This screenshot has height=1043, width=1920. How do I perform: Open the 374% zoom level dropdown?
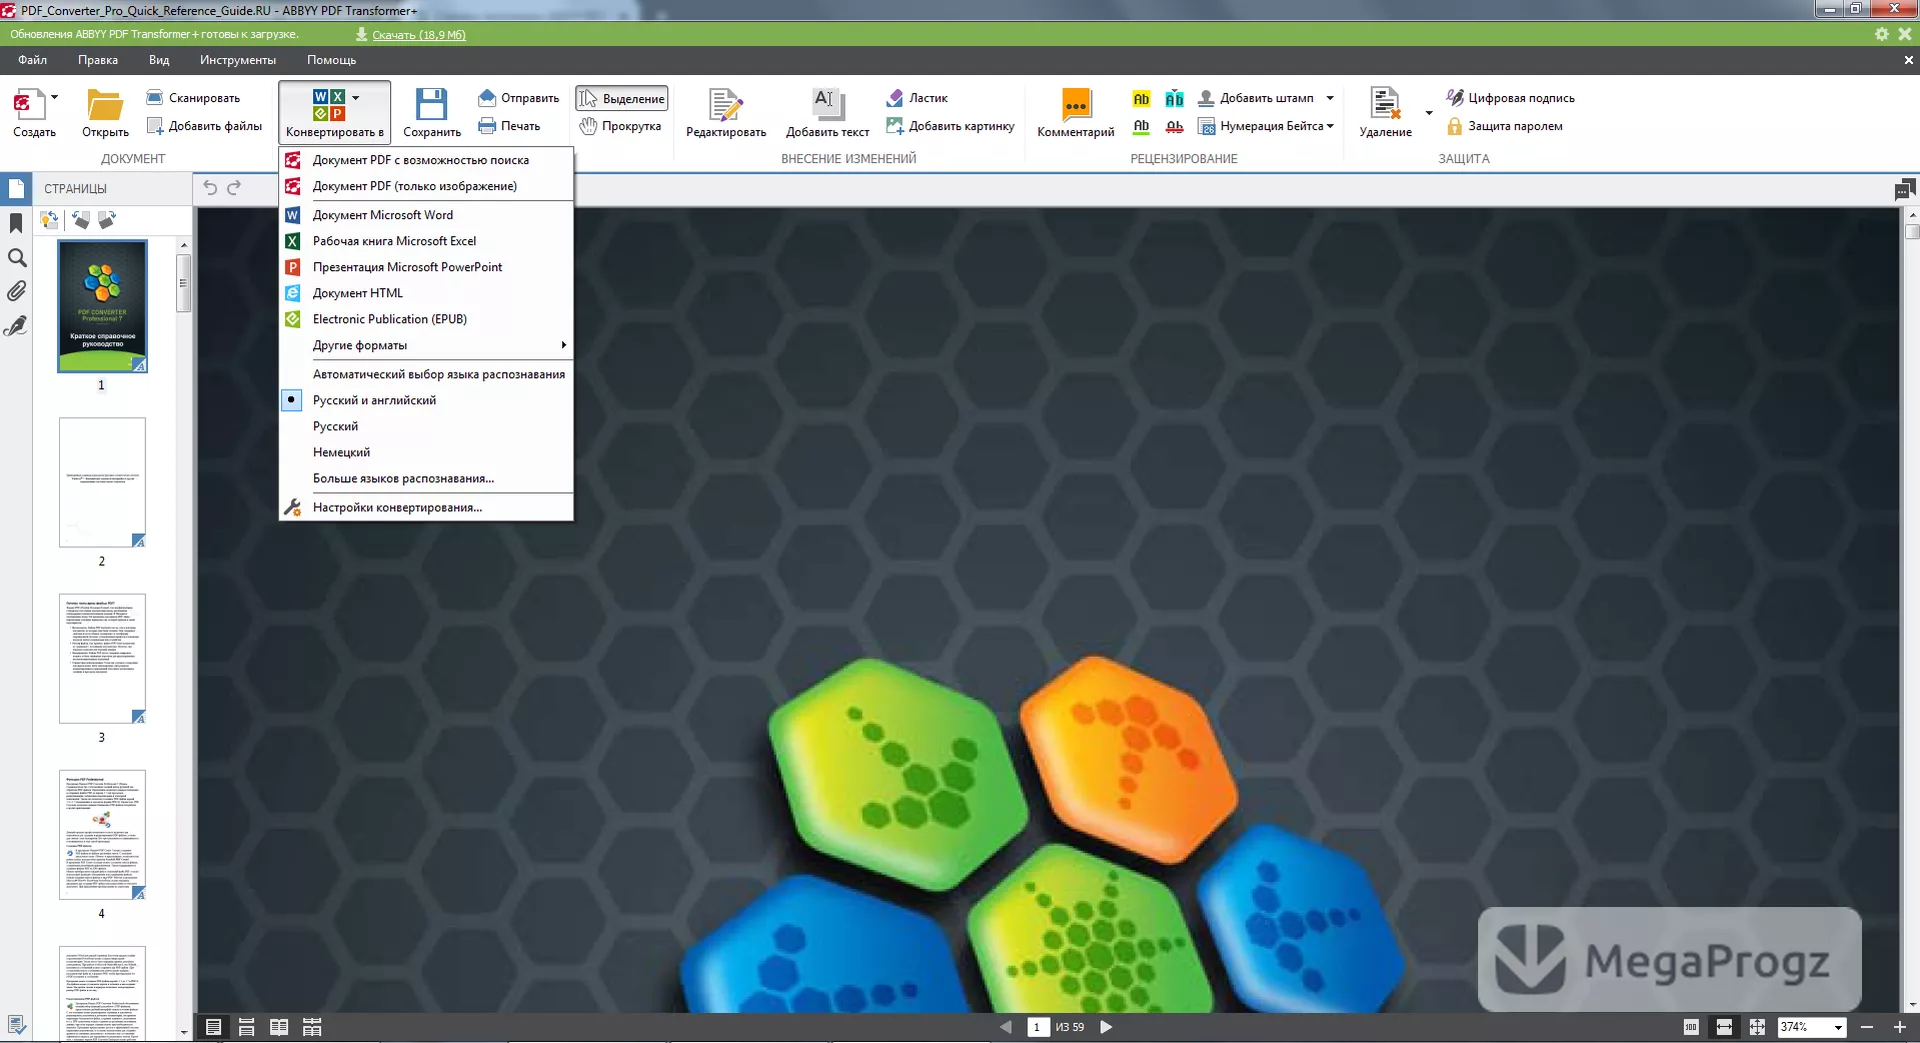tap(1837, 1027)
